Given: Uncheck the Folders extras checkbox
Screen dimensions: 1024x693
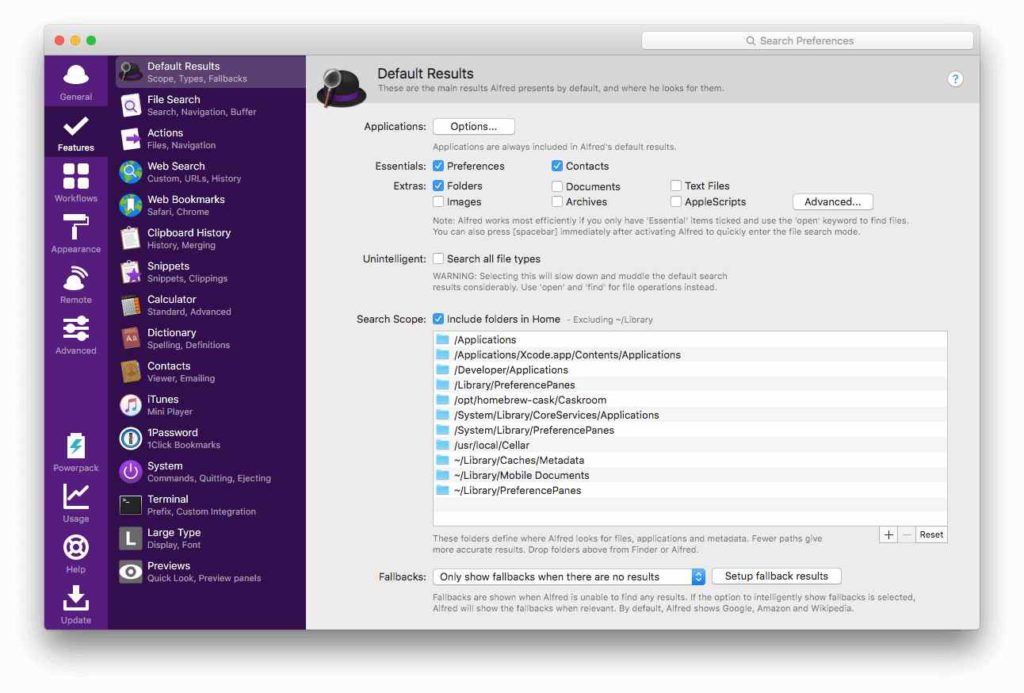Looking at the screenshot, I should pos(438,185).
